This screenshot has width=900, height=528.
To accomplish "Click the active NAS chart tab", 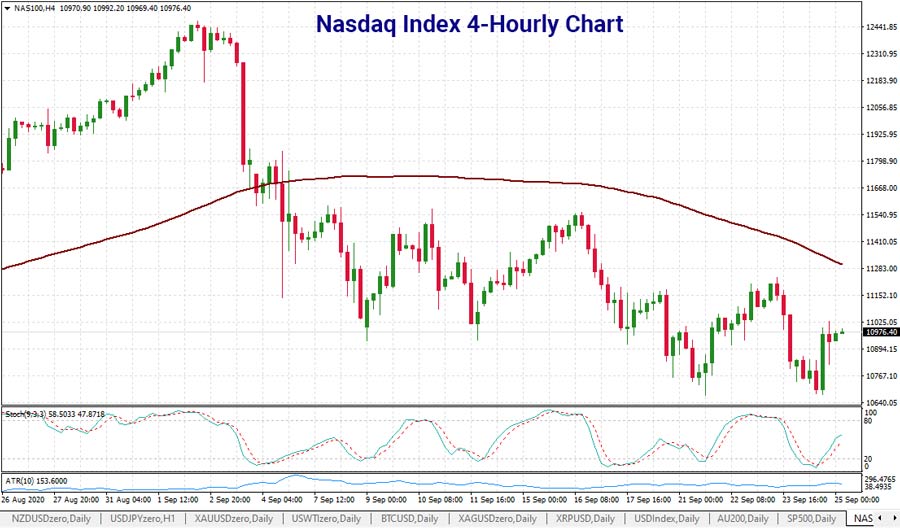I will (x=863, y=519).
